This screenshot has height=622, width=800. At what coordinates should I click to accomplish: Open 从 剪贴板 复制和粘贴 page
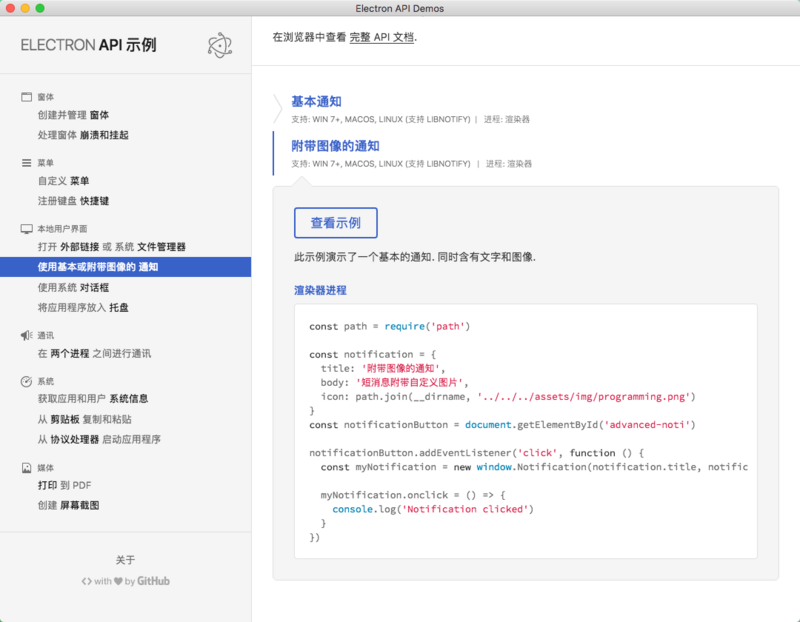(x=85, y=419)
